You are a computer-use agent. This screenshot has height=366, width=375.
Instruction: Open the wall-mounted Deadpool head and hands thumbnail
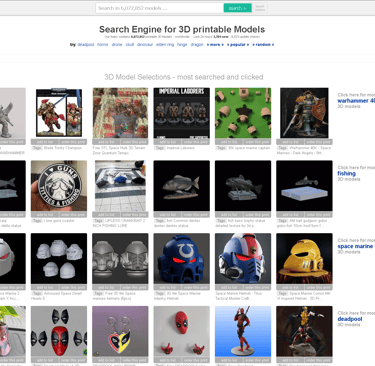tap(182, 331)
